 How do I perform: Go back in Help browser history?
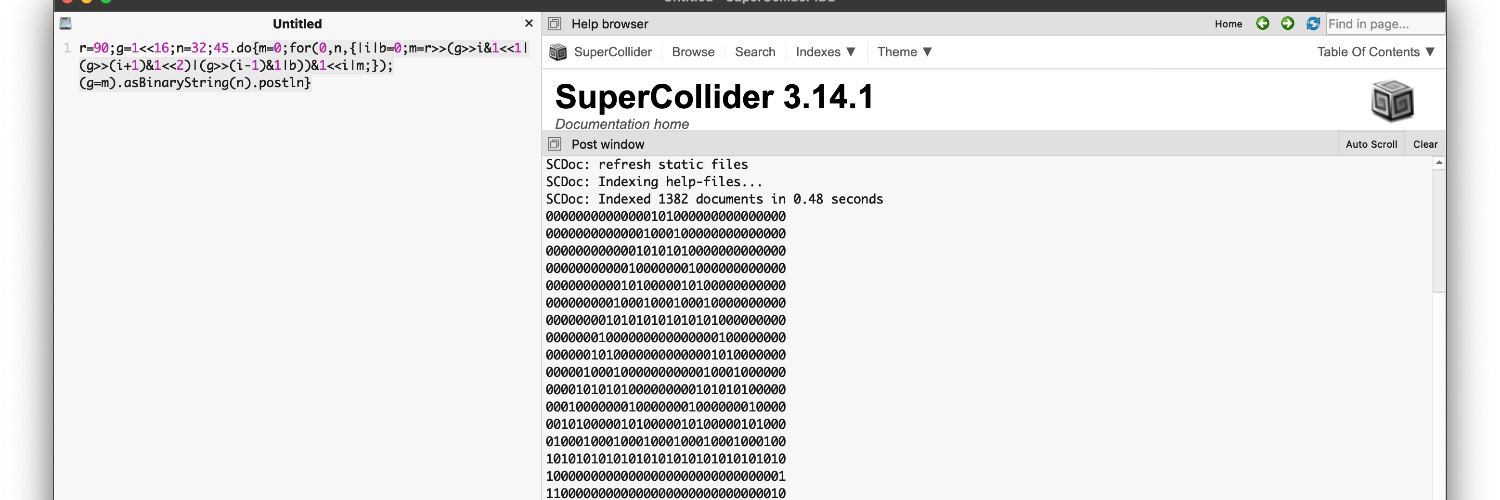pos(1263,24)
